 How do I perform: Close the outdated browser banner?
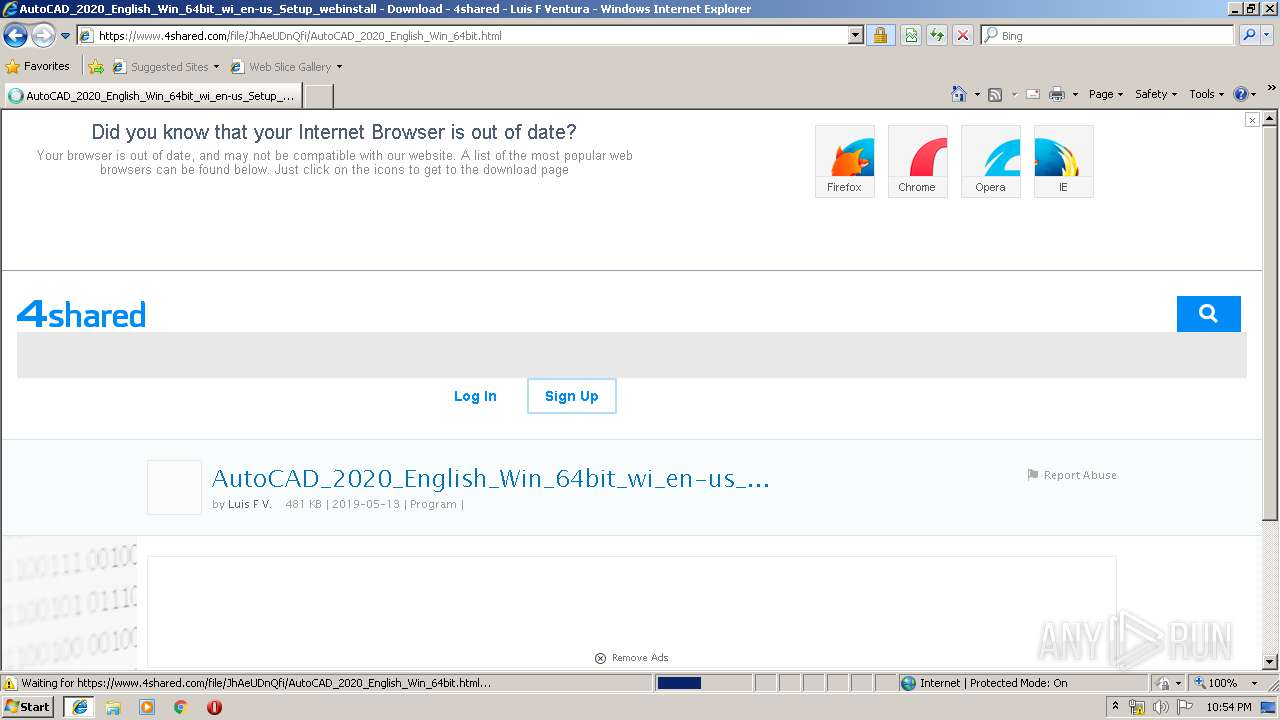pos(1252,120)
